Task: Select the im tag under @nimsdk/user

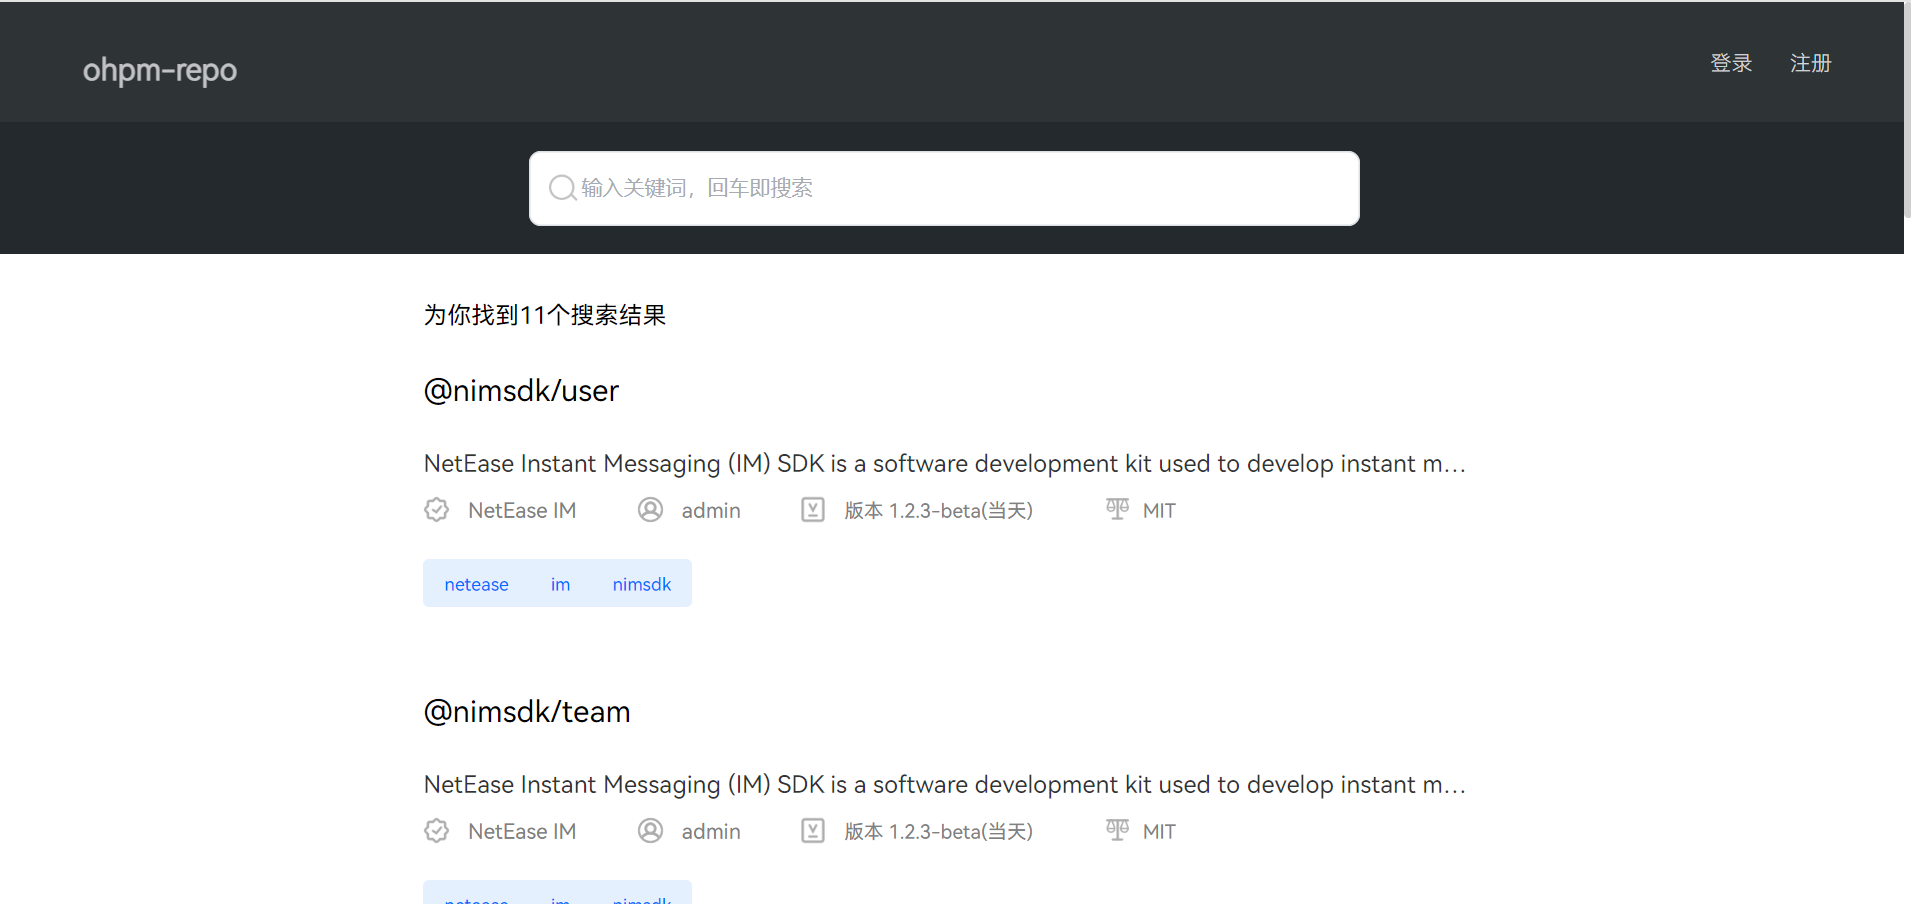Action: point(560,584)
